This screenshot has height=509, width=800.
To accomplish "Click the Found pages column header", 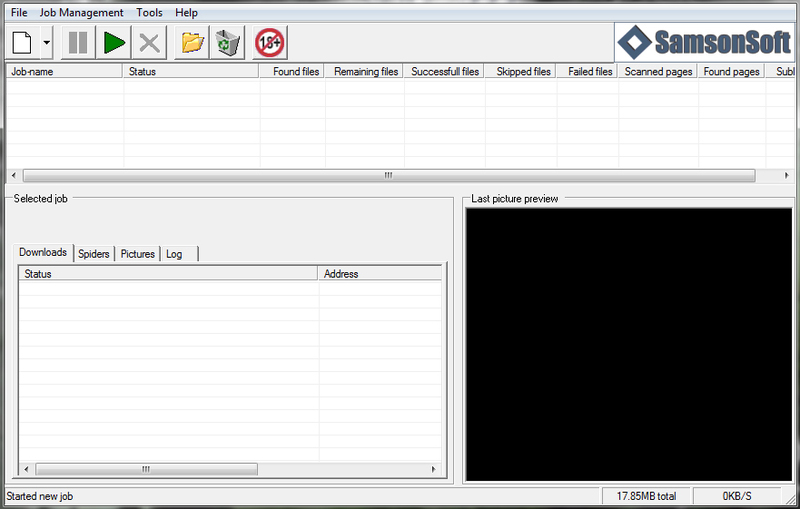I will pyautogui.click(x=731, y=71).
